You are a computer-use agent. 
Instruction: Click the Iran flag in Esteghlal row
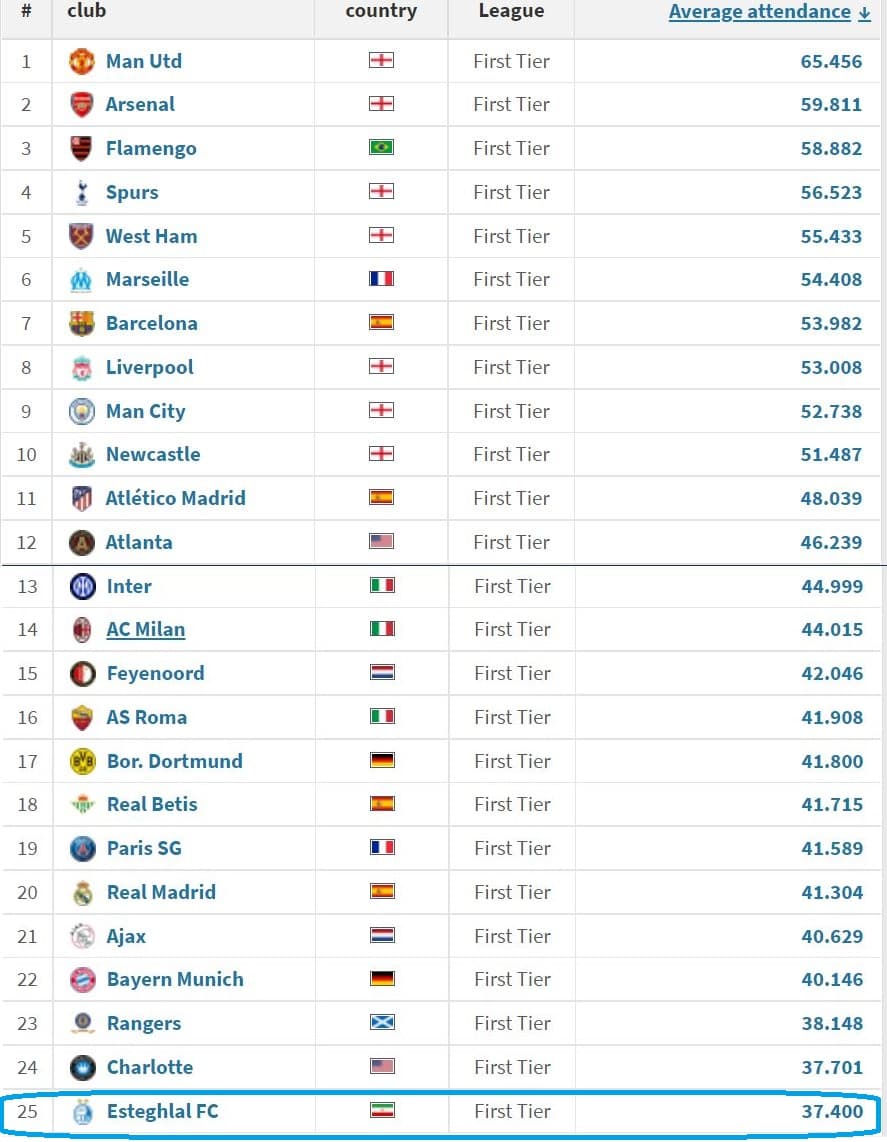click(x=382, y=1110)
